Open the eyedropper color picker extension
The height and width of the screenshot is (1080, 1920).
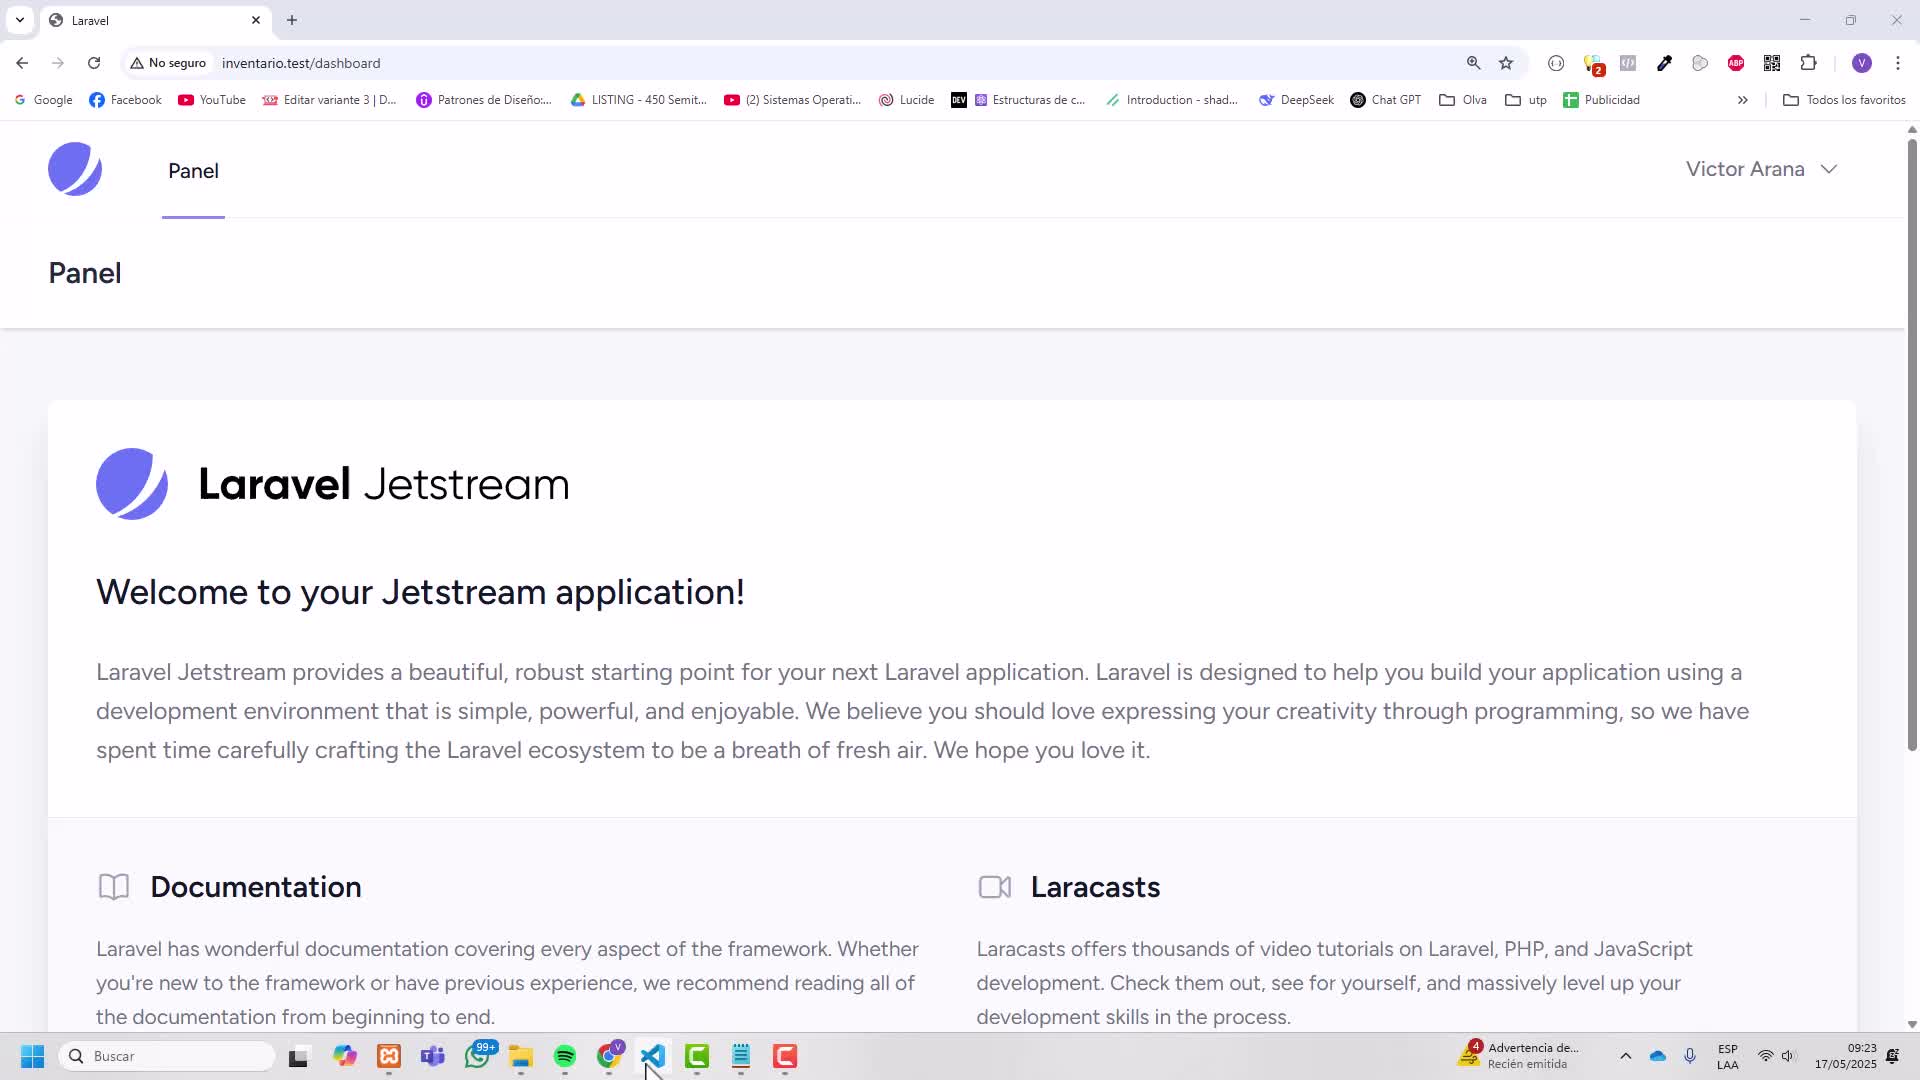click(1664, 63)
